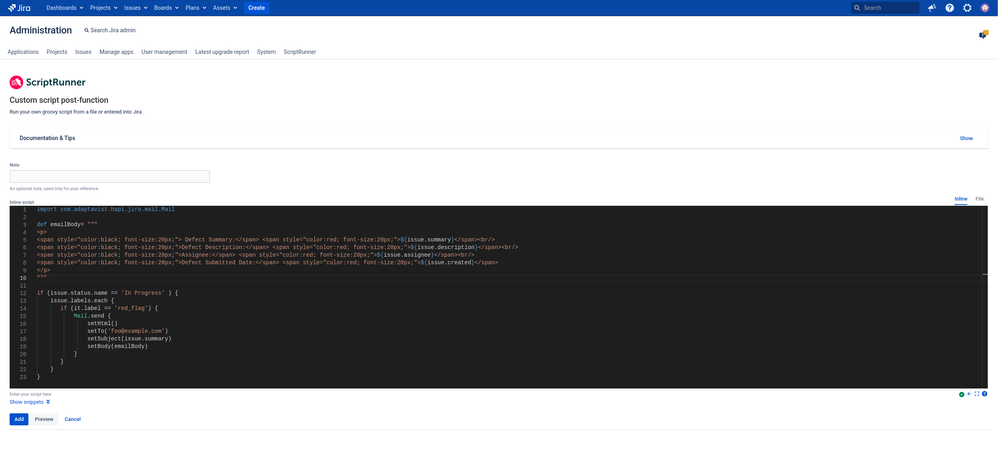Screen dimensions: 999x452
Task: Click the Custom script post-function heading
Action: click(x=59, y=100)
